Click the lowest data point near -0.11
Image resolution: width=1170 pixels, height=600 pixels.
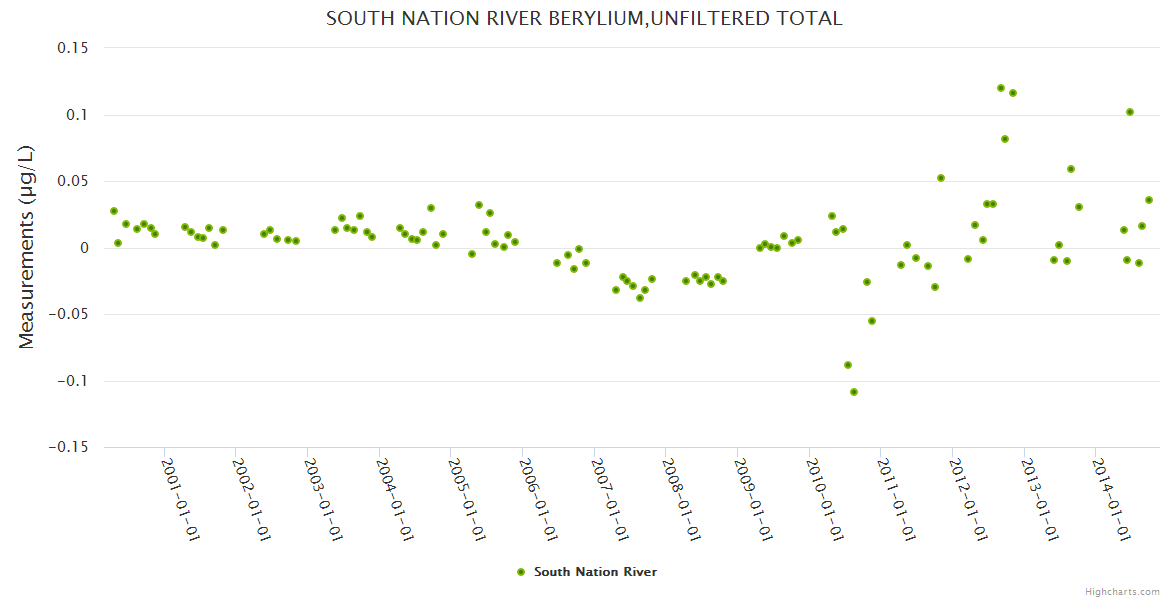point(854,392)
